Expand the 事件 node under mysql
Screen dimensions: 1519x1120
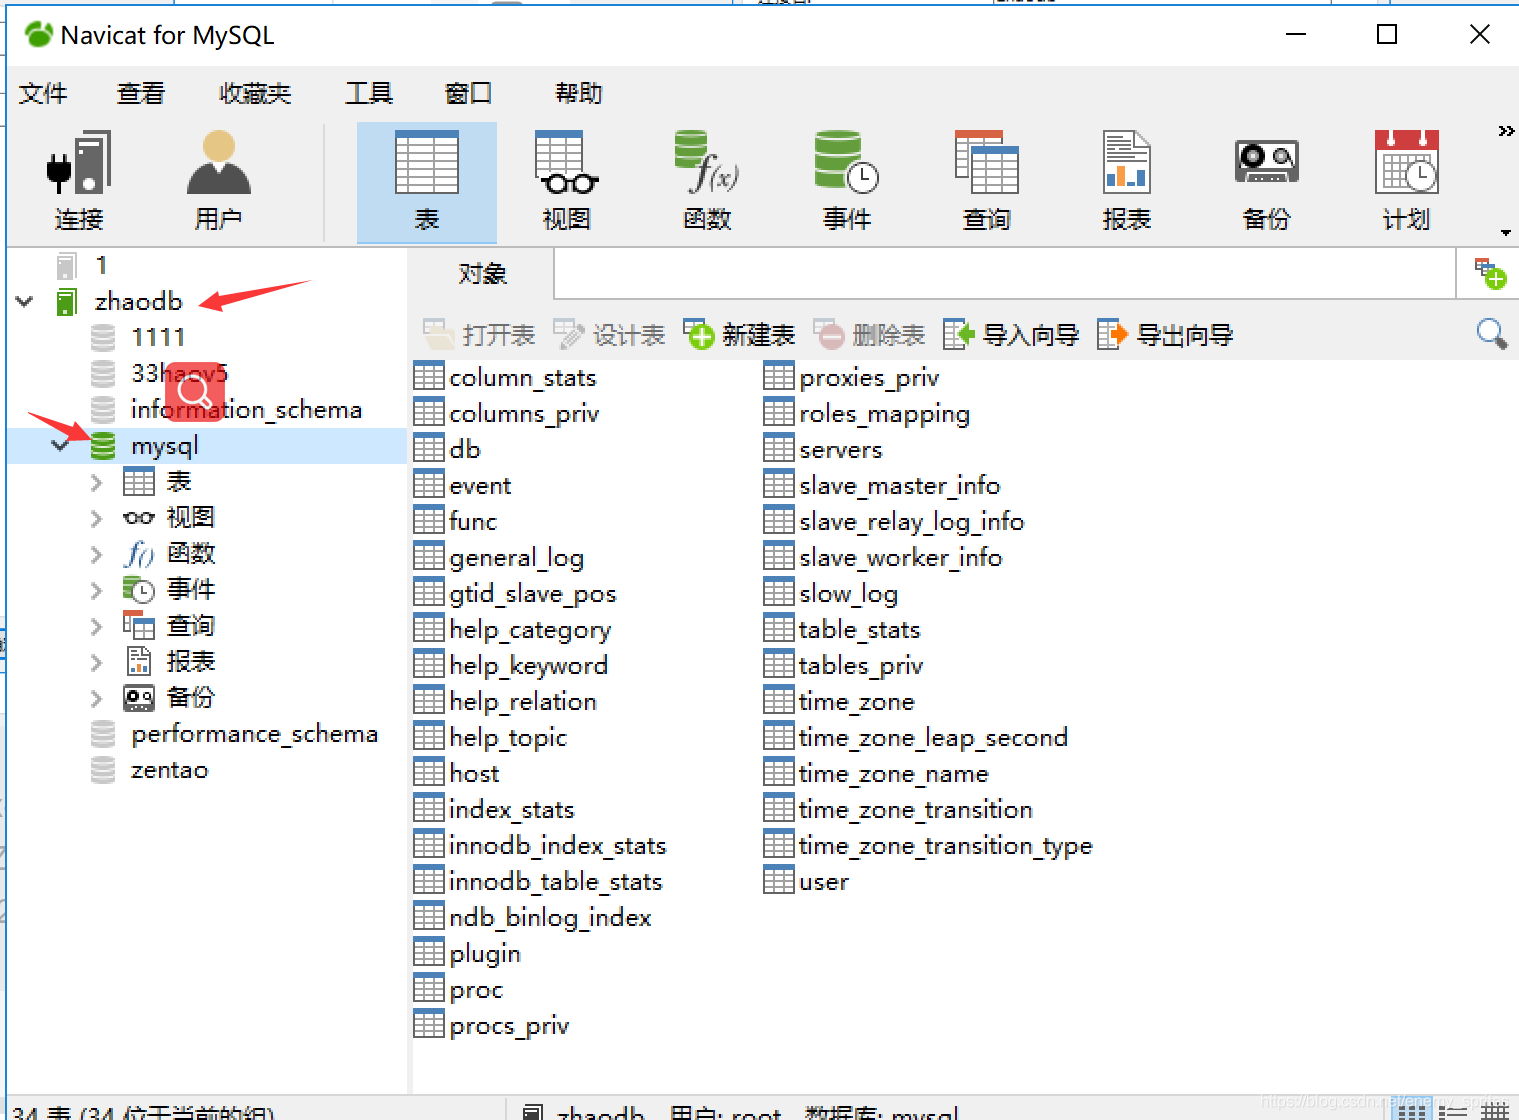click(x=96, y=590)
